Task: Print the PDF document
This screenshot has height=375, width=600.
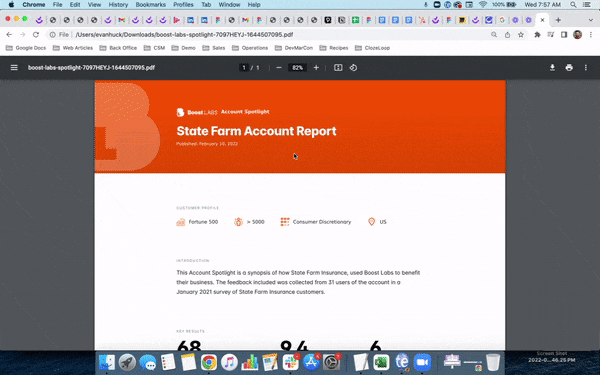Action: click(x=569, y=68)
